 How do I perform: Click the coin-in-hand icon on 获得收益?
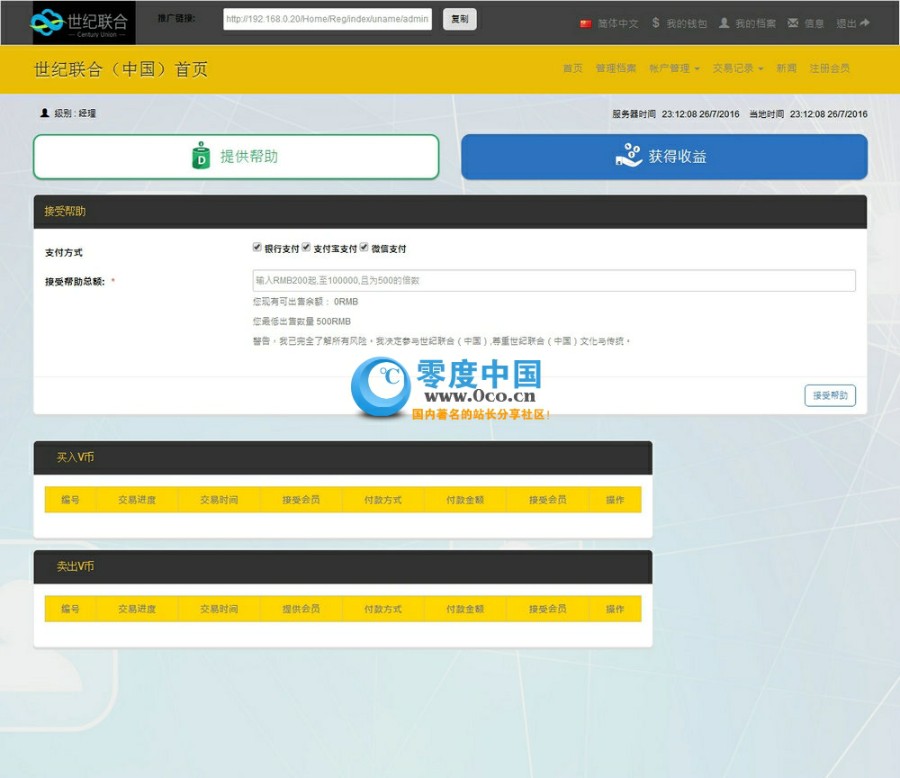[x=629, y=155]
